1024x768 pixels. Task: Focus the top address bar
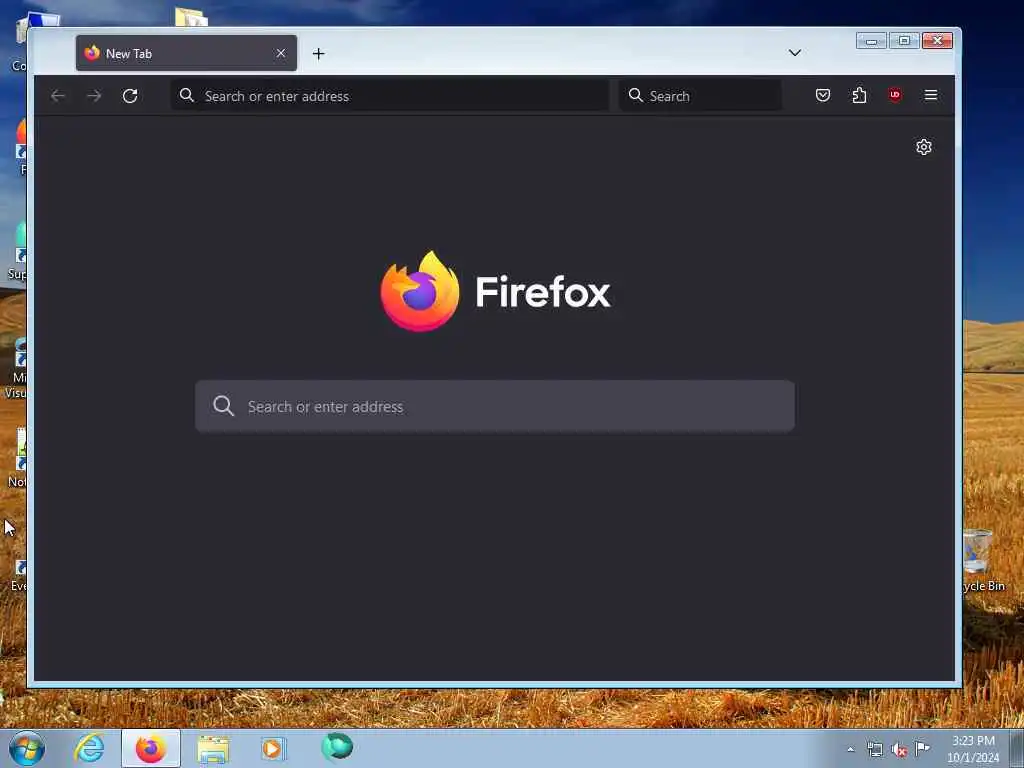point(389,96)
